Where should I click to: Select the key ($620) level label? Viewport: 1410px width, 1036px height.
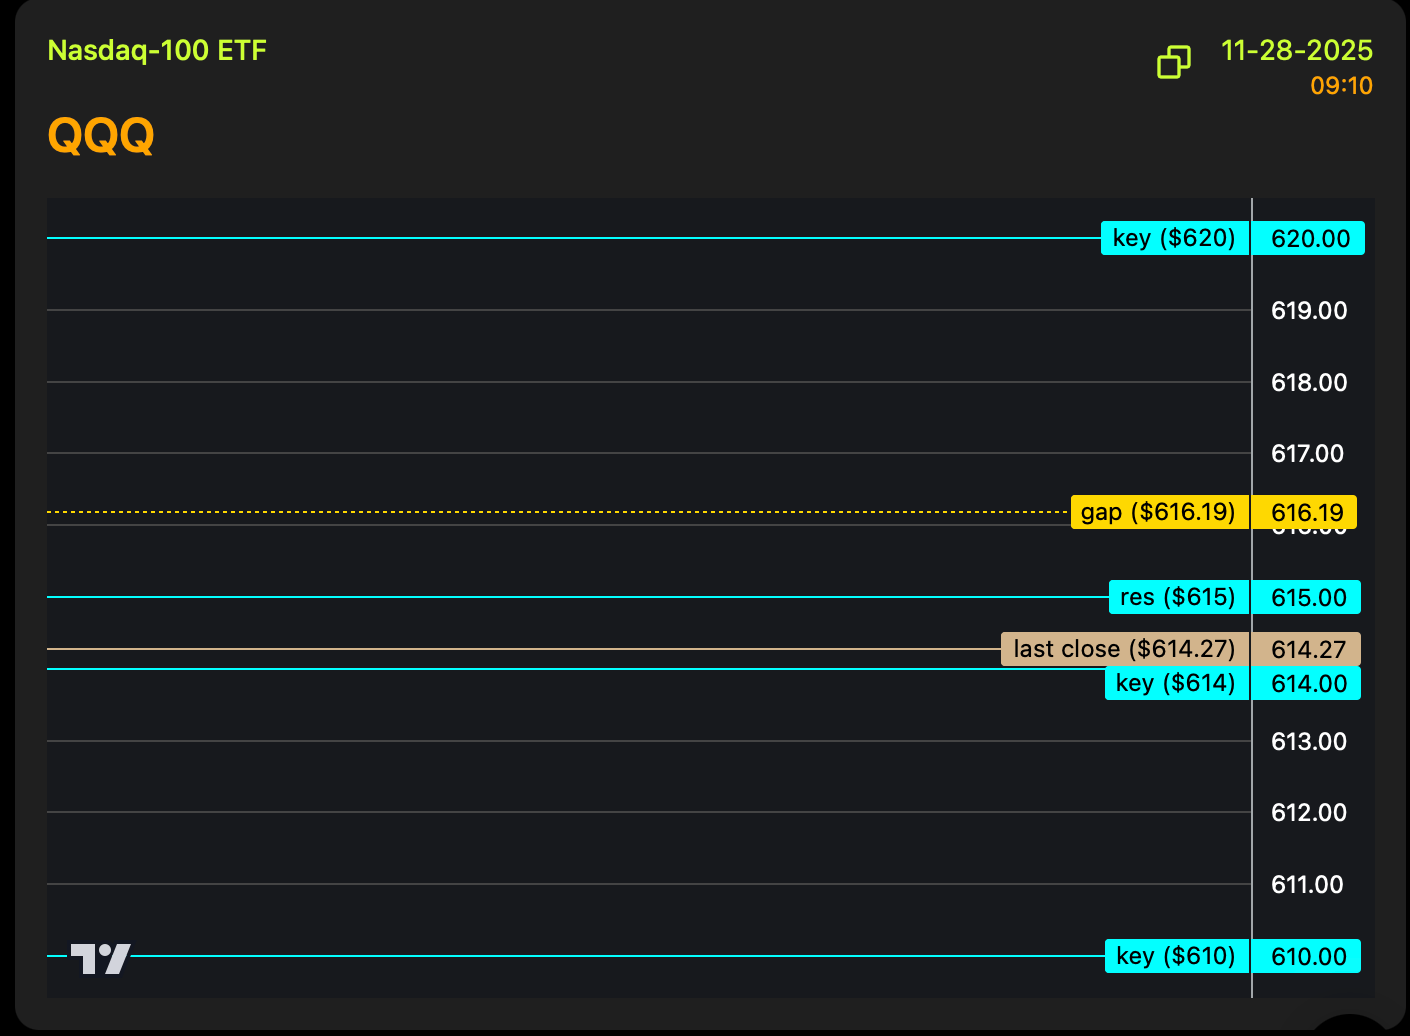pos(1174,238)
